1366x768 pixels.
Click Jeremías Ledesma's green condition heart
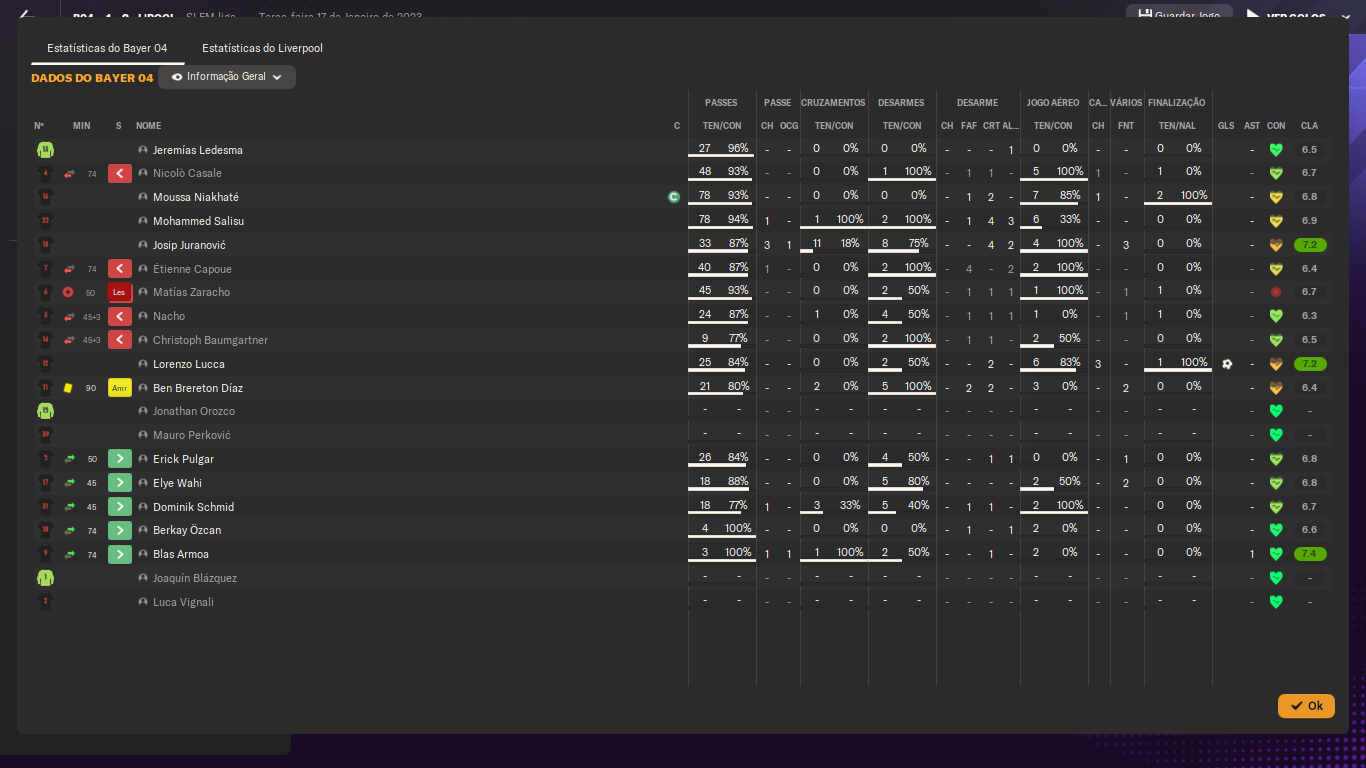click(1276, 150)
